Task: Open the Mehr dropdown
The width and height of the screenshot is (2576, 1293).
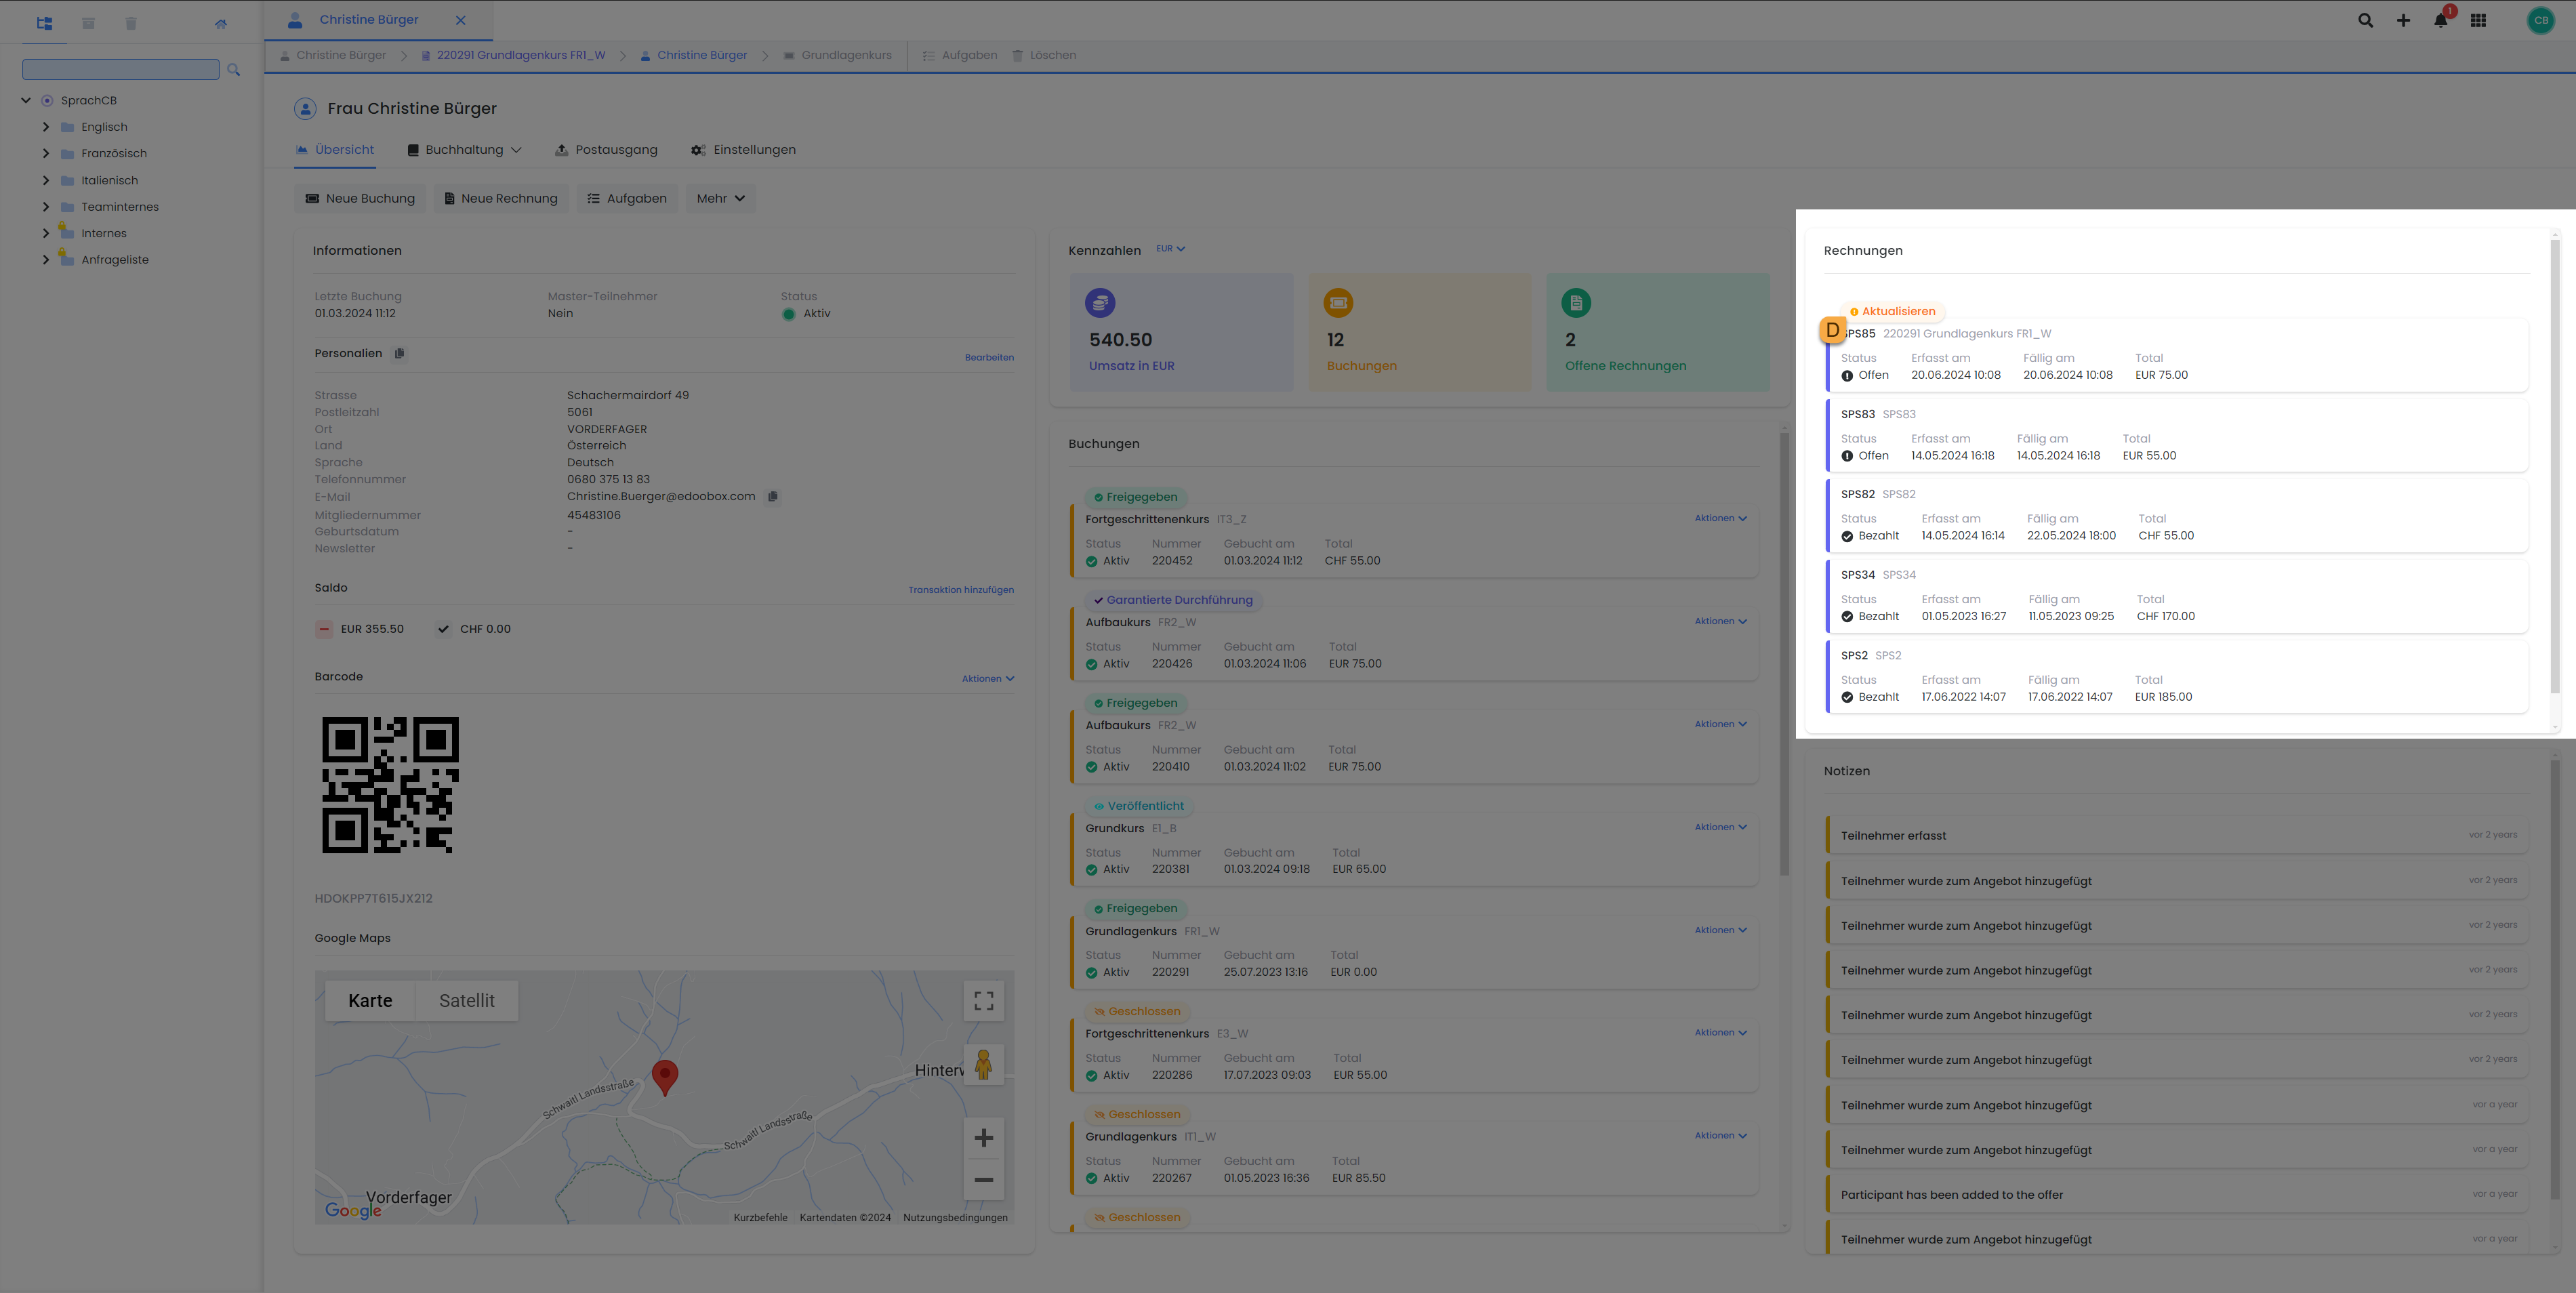Action: point(720,198)
